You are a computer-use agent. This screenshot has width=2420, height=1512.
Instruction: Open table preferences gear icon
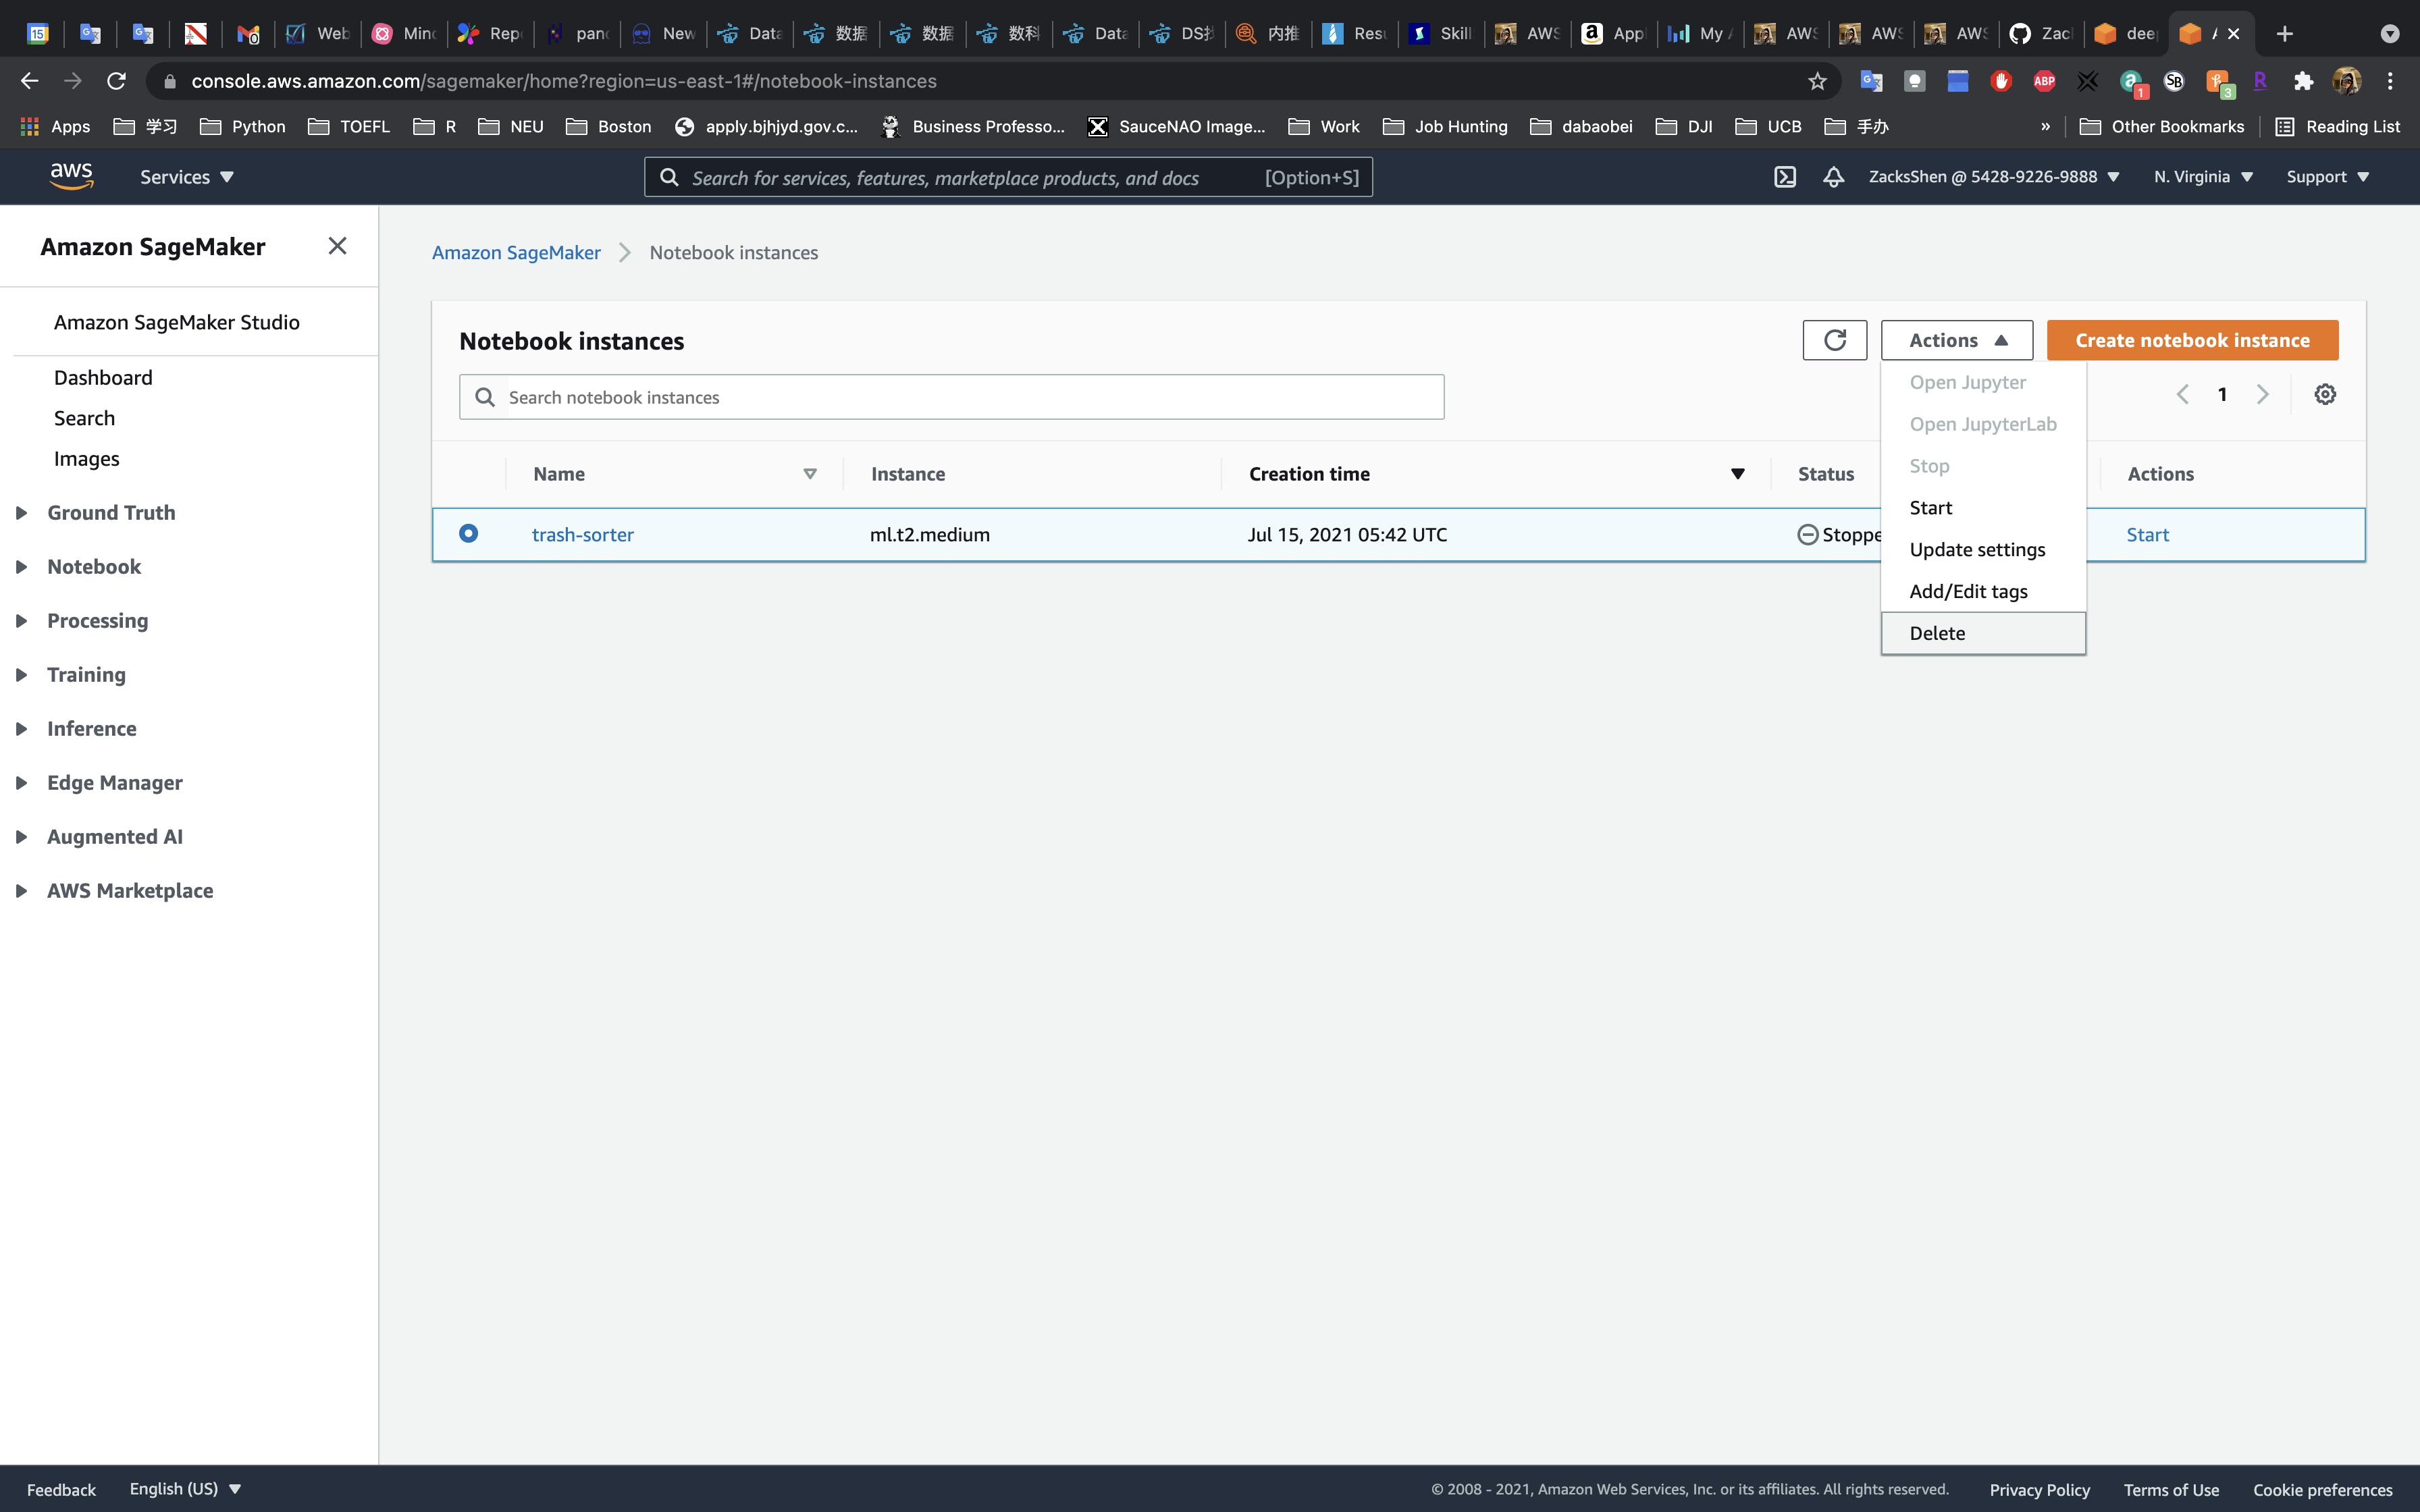coord(2325,394)
